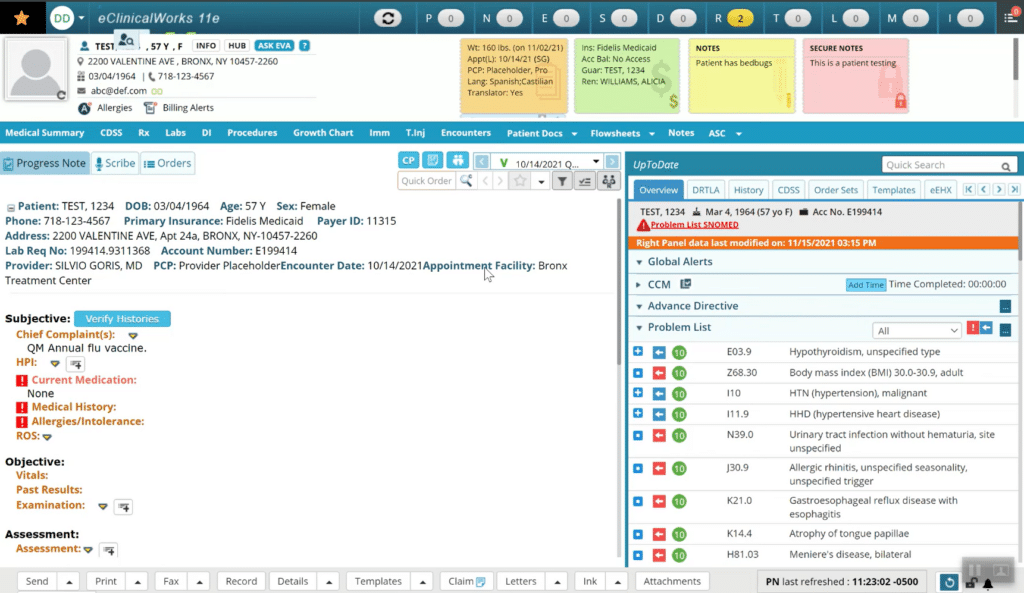1024x593 pixels.
Task: Click the blue refresh icon in bottom status bar
Action: [949, 582]
